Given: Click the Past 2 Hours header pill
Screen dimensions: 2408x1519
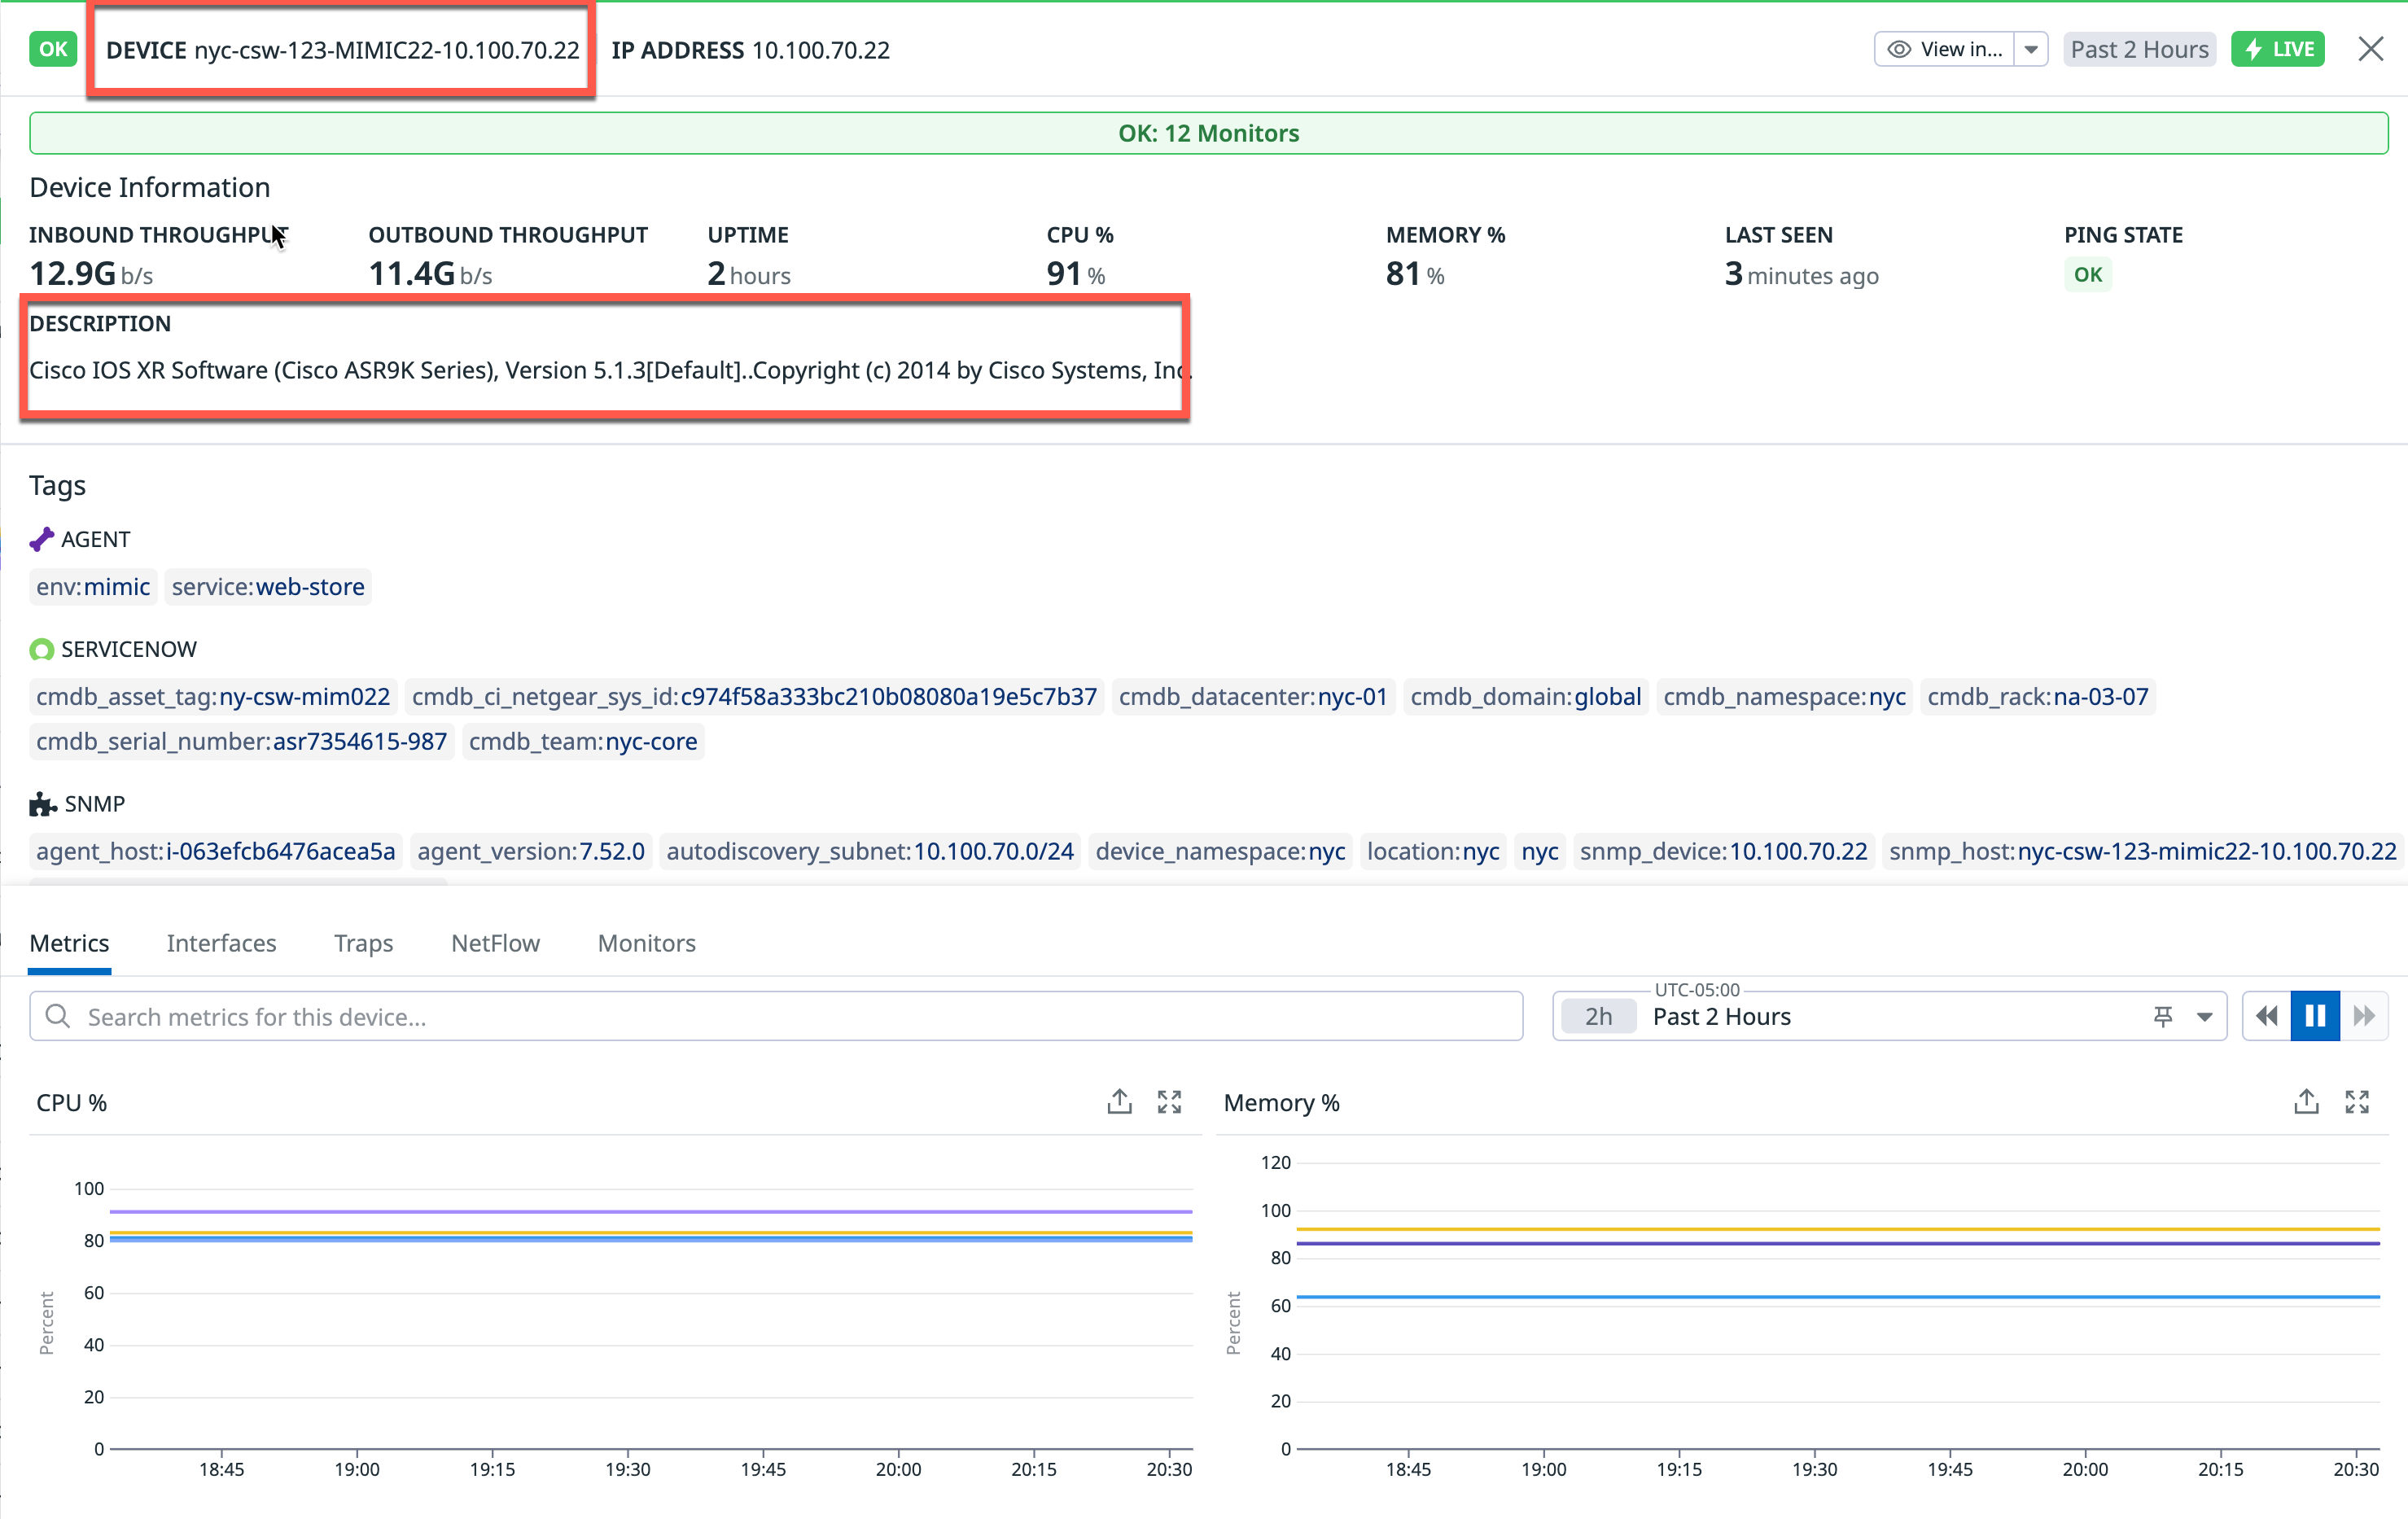Looking at the screenshot, I should pyautogui.click(x=2138, y=49).
